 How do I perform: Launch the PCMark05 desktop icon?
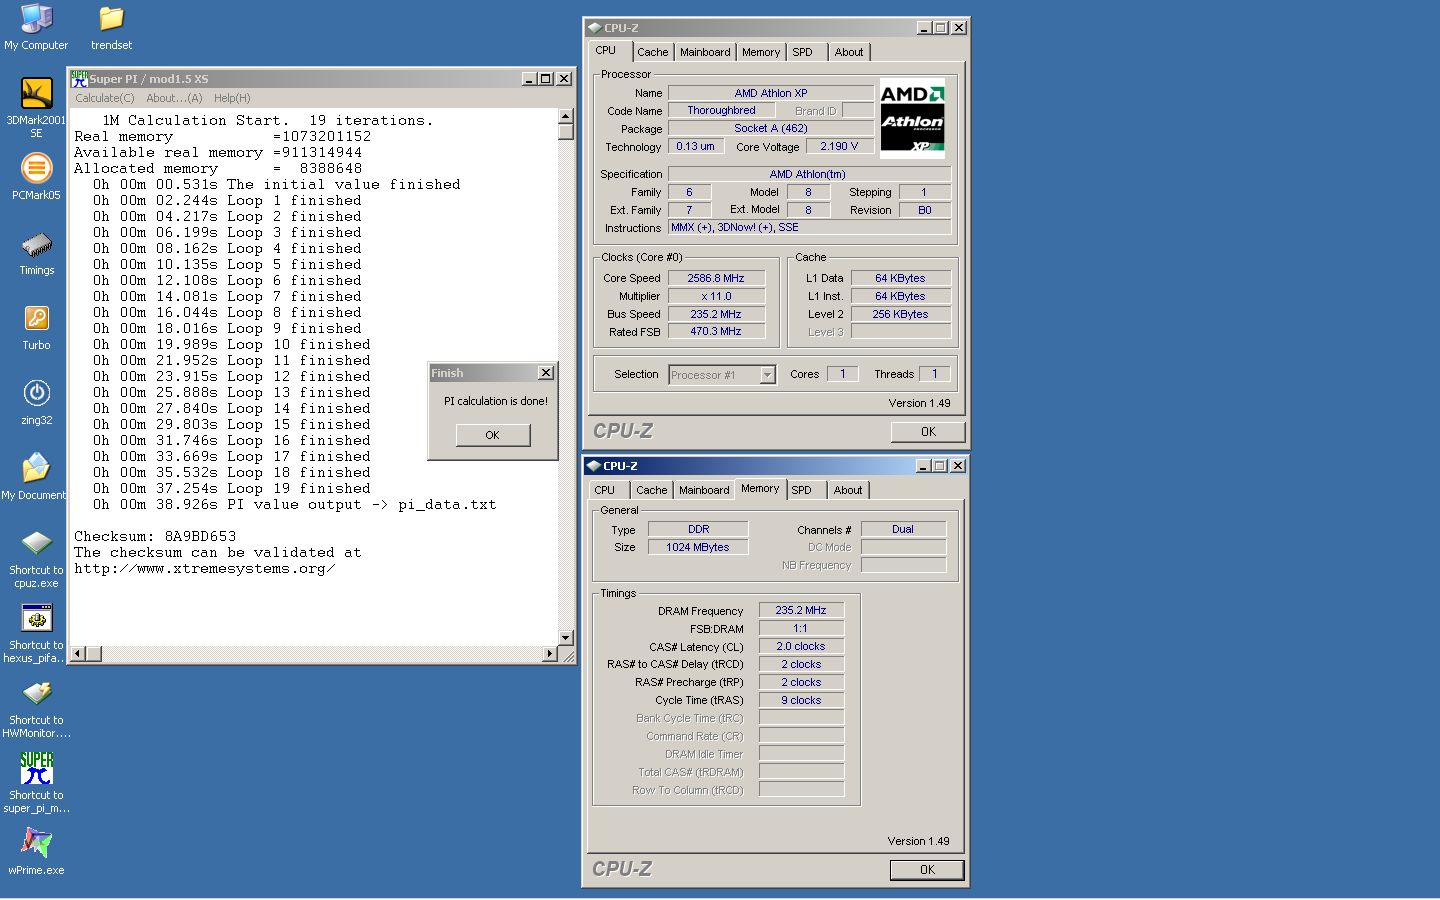coord(36,168)
